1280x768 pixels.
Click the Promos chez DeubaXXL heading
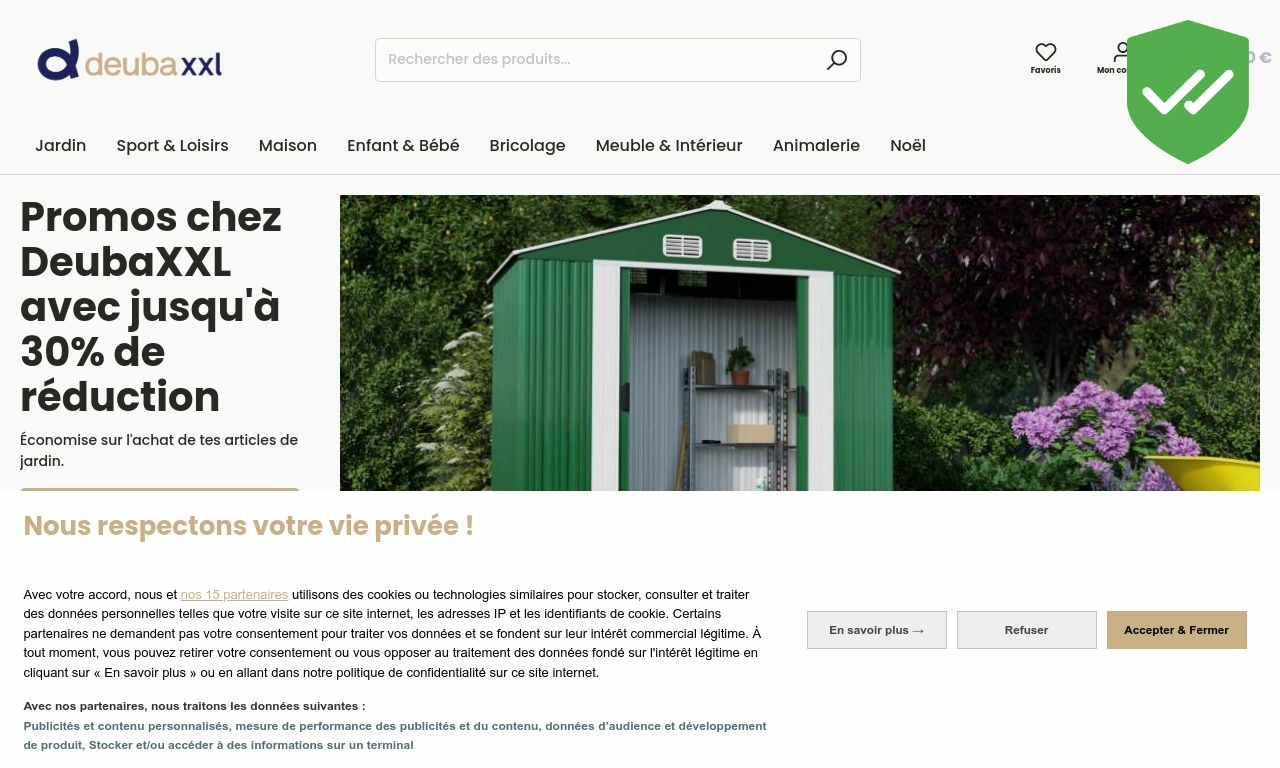click(x=151, y=307)
